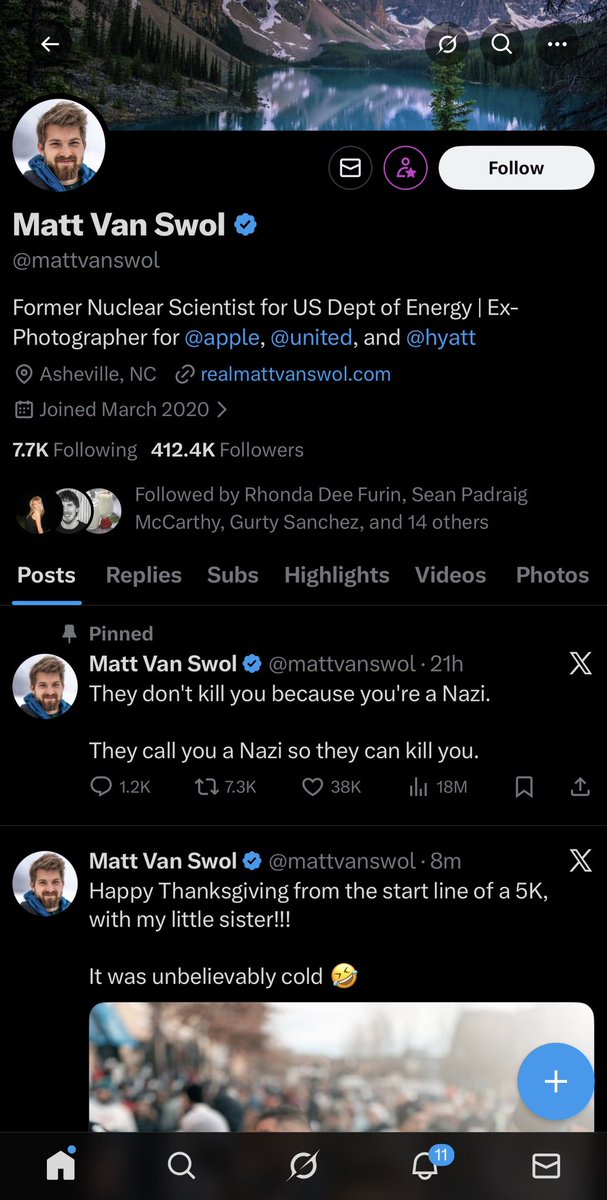Tap the pink subscribe person icon
The image size is (607, 1200).
point(405,168)
